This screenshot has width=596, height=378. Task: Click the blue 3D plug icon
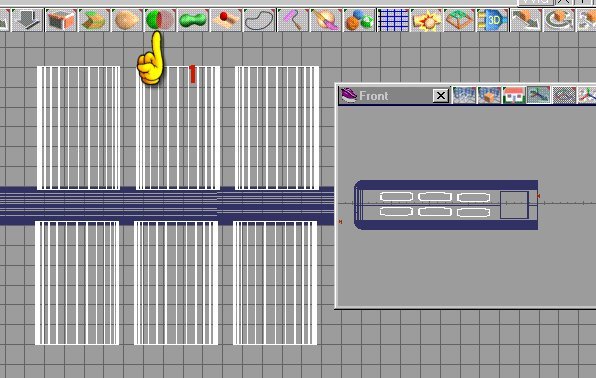492,19
